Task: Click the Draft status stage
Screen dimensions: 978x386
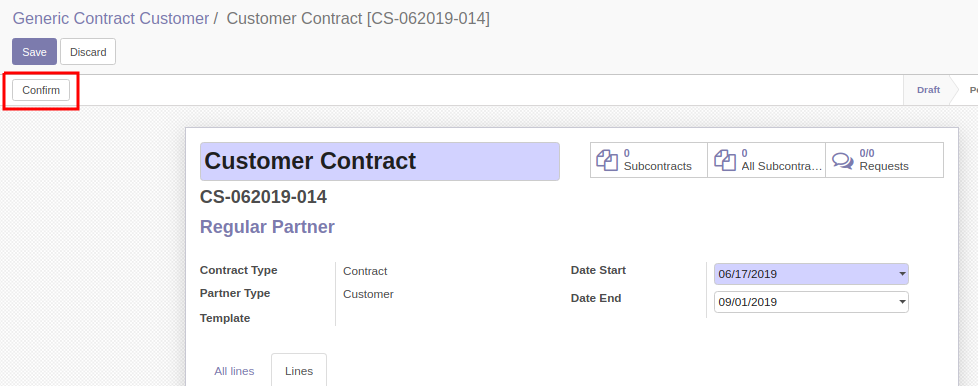Action: pos(928,90)
